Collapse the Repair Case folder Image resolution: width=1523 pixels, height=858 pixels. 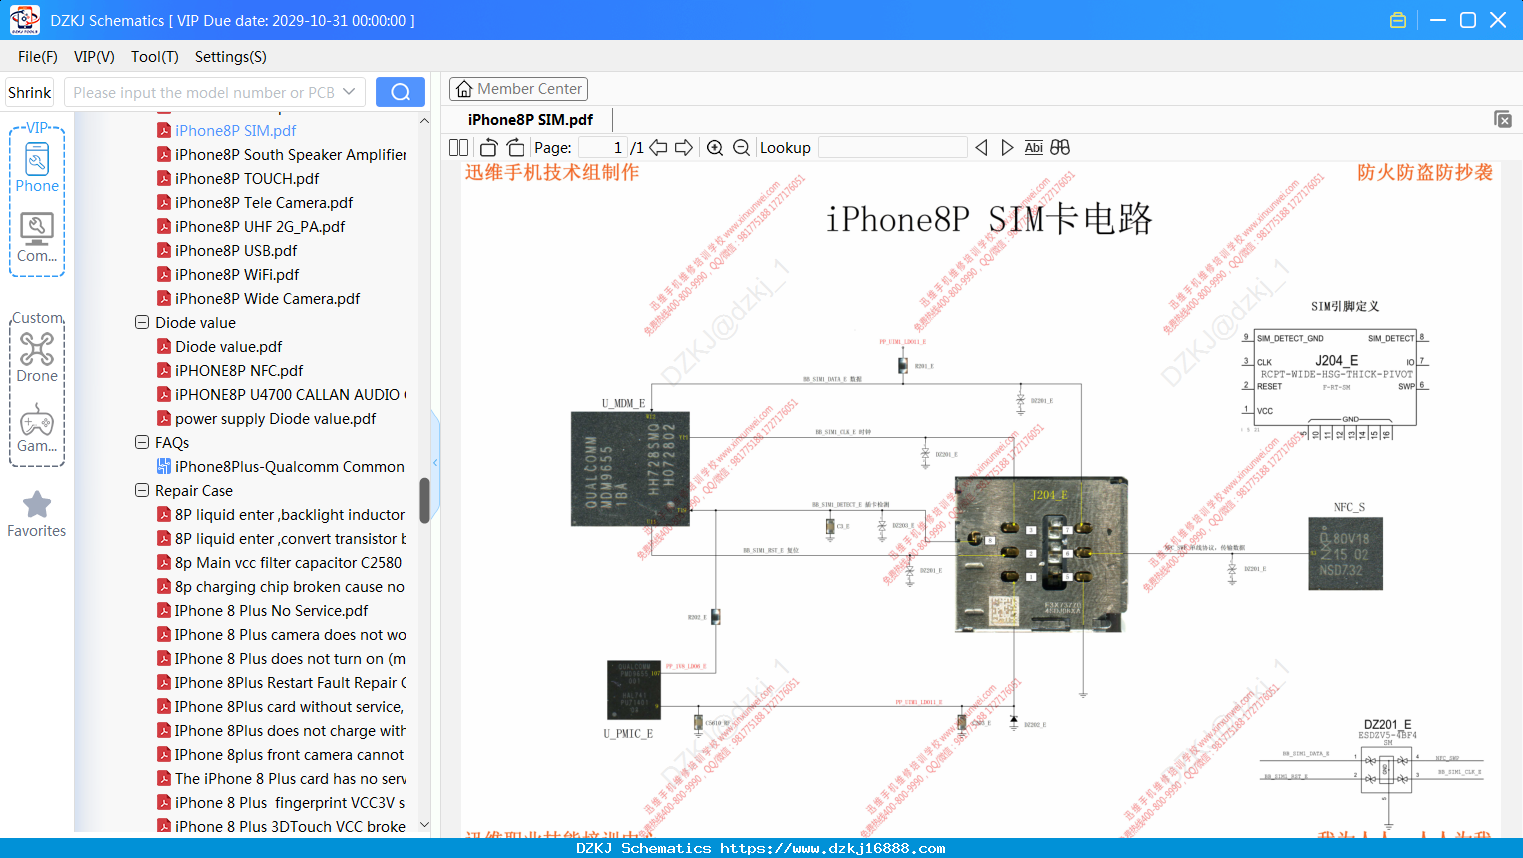click(x=142, y=491)
